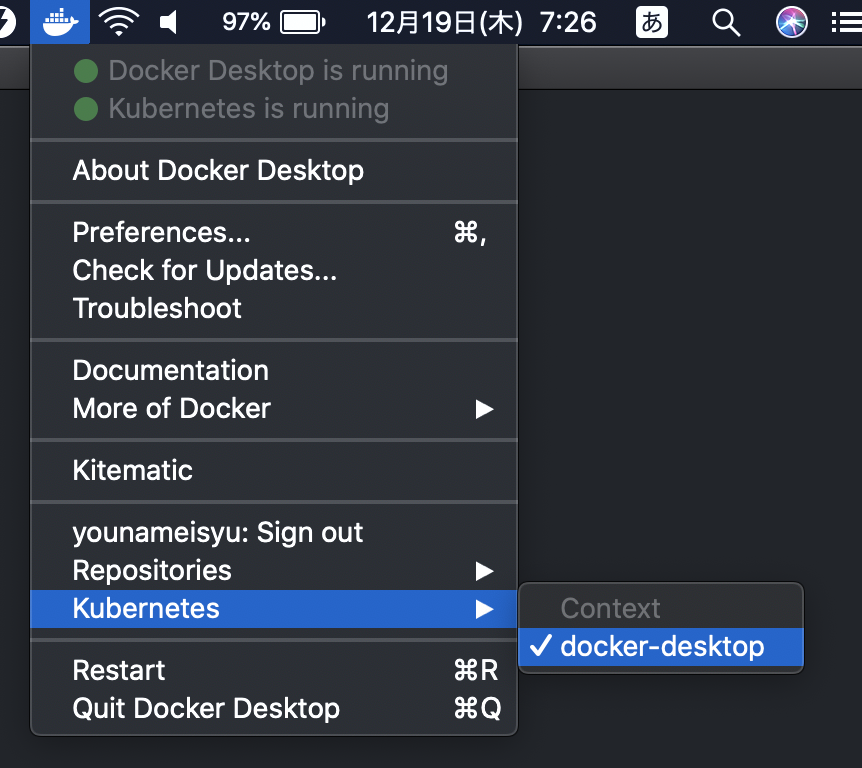Select docker-desktop Kubernetes context
862x768 pixels.
coord(661,647)
